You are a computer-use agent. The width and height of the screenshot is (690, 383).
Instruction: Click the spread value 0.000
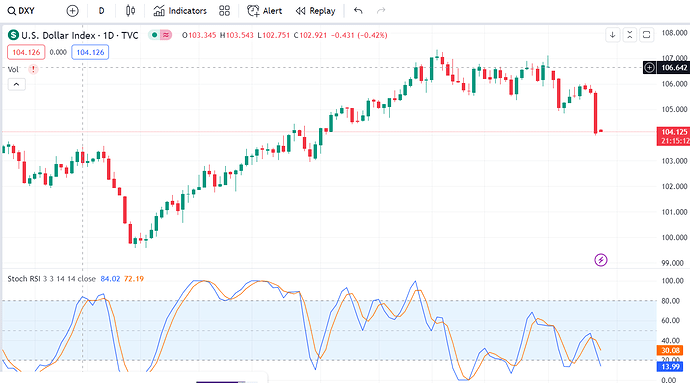pyautogui.click(x=58, y=52)
